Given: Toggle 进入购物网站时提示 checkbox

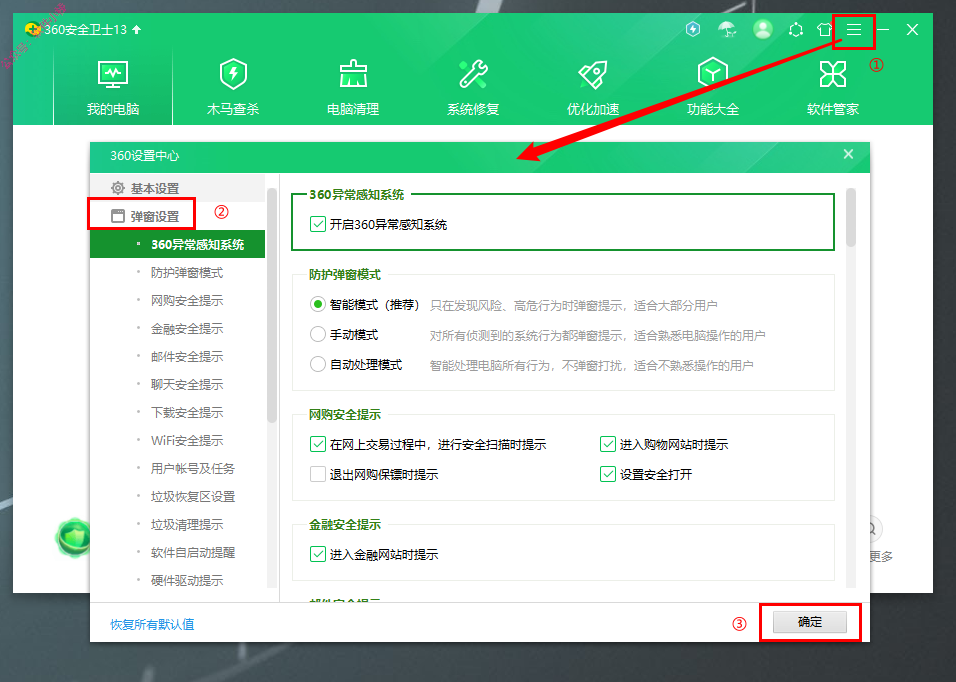Looking at the screenshot, I should [x=608, y=444].
